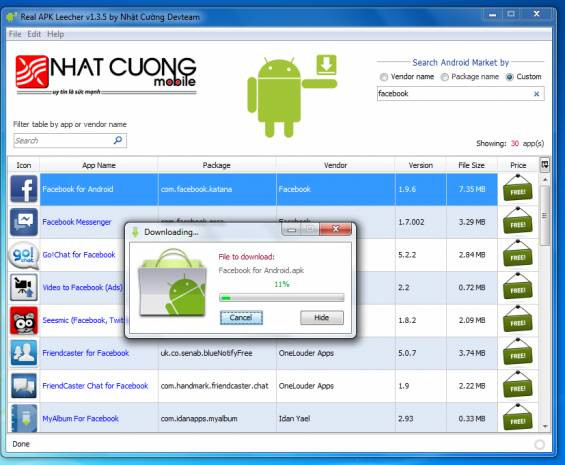The image size is (565, 465).
Task: Click the version 1.7.002 cell
Action: tap(421, 222)
